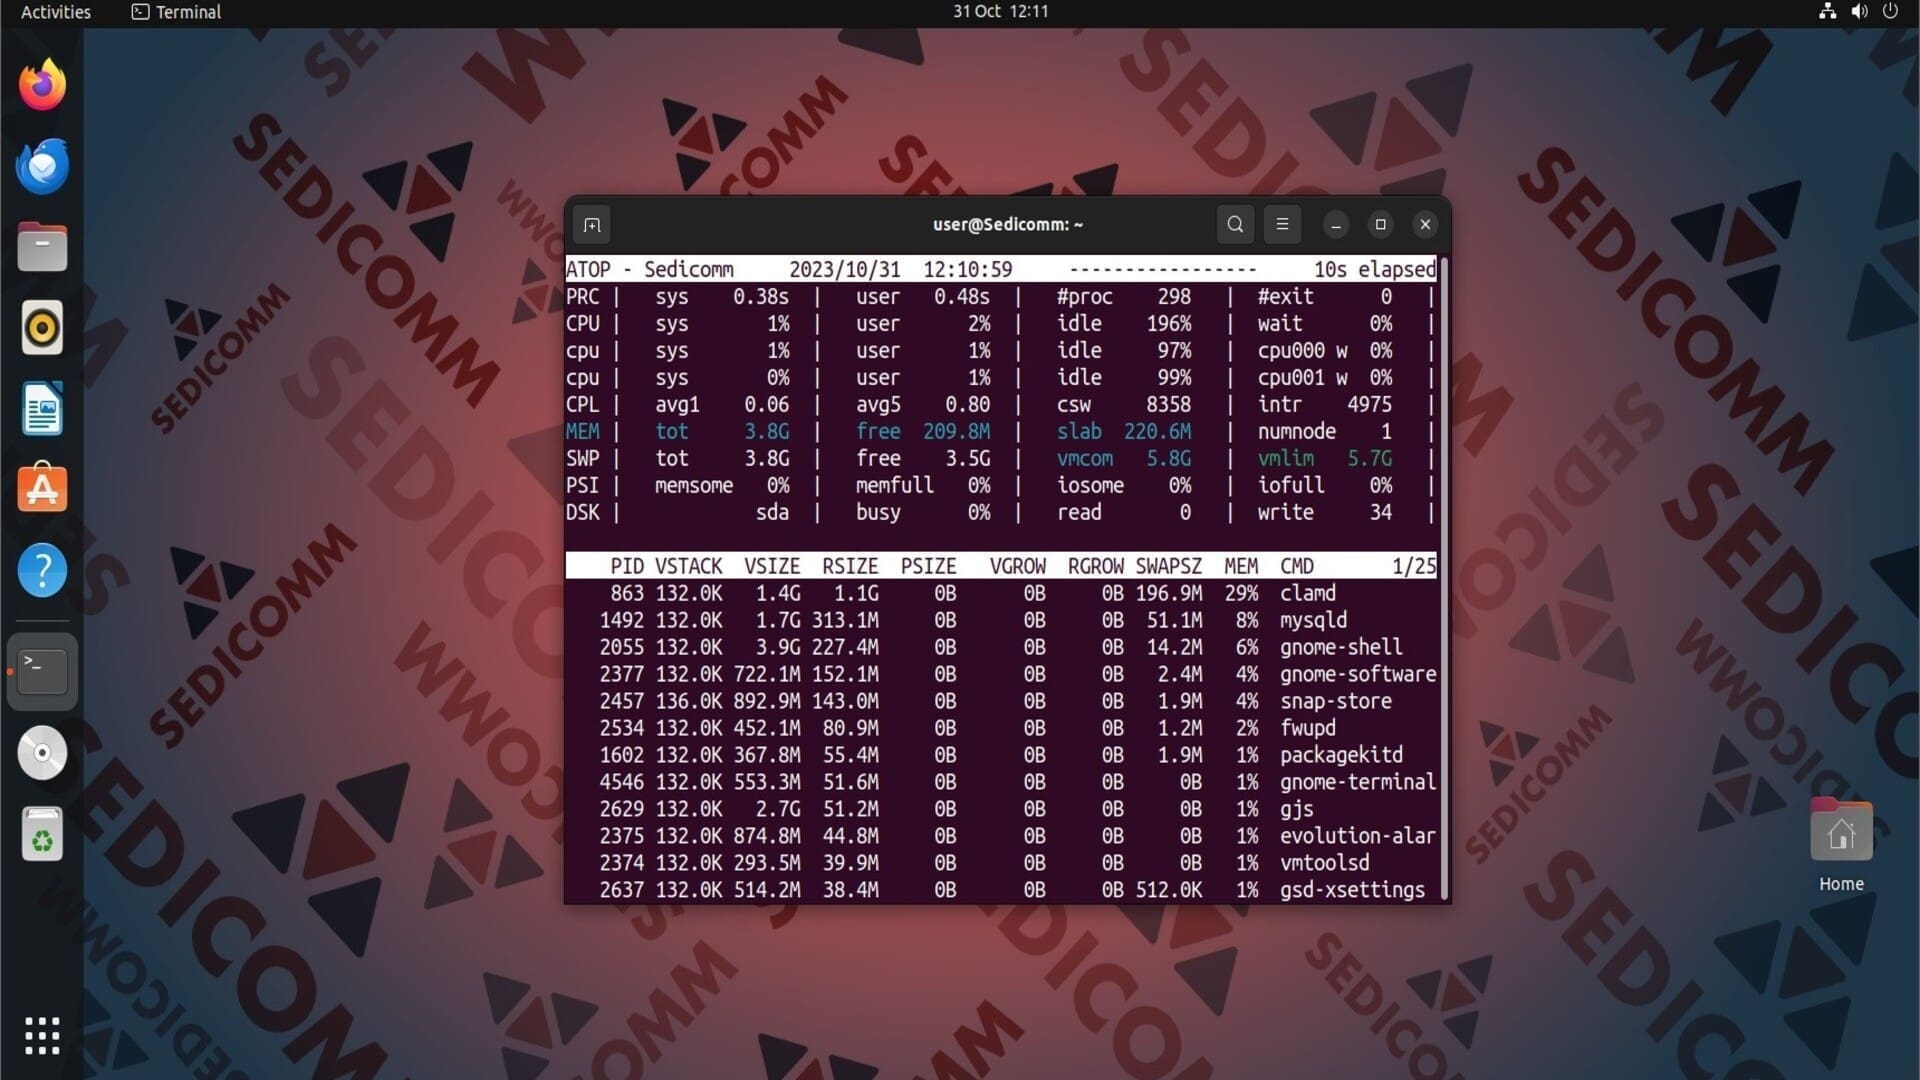Open Ubuntu Software store icon
Image resolution: width=1920 pixels, height=1080 pixels.
pyautogui.click(x=42, y=488)
